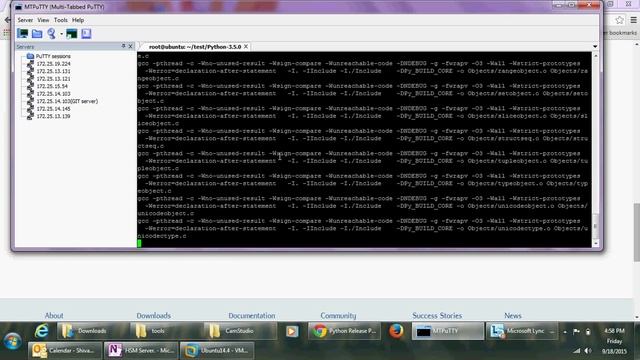Select server 172.25.13.121
Screen dimensions: 640x360
(53, 79)
